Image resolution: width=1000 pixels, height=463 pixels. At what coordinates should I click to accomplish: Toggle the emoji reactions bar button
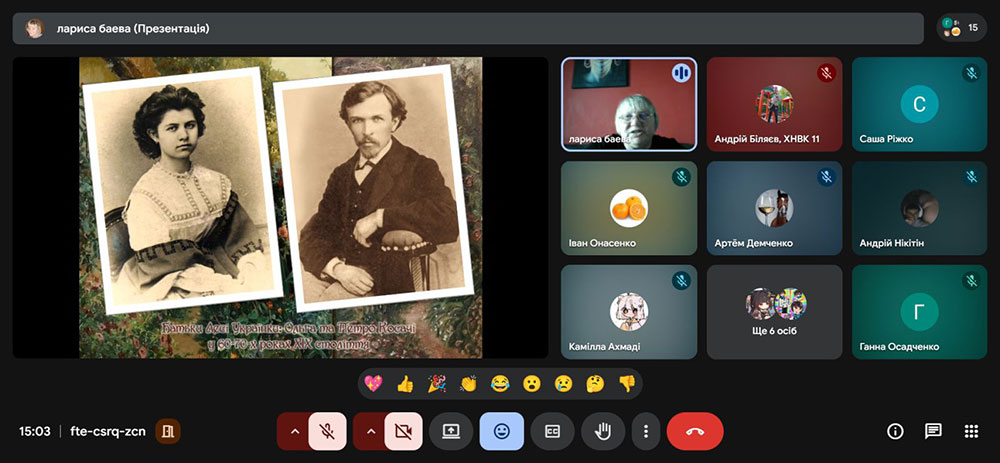tap(501, 431)
